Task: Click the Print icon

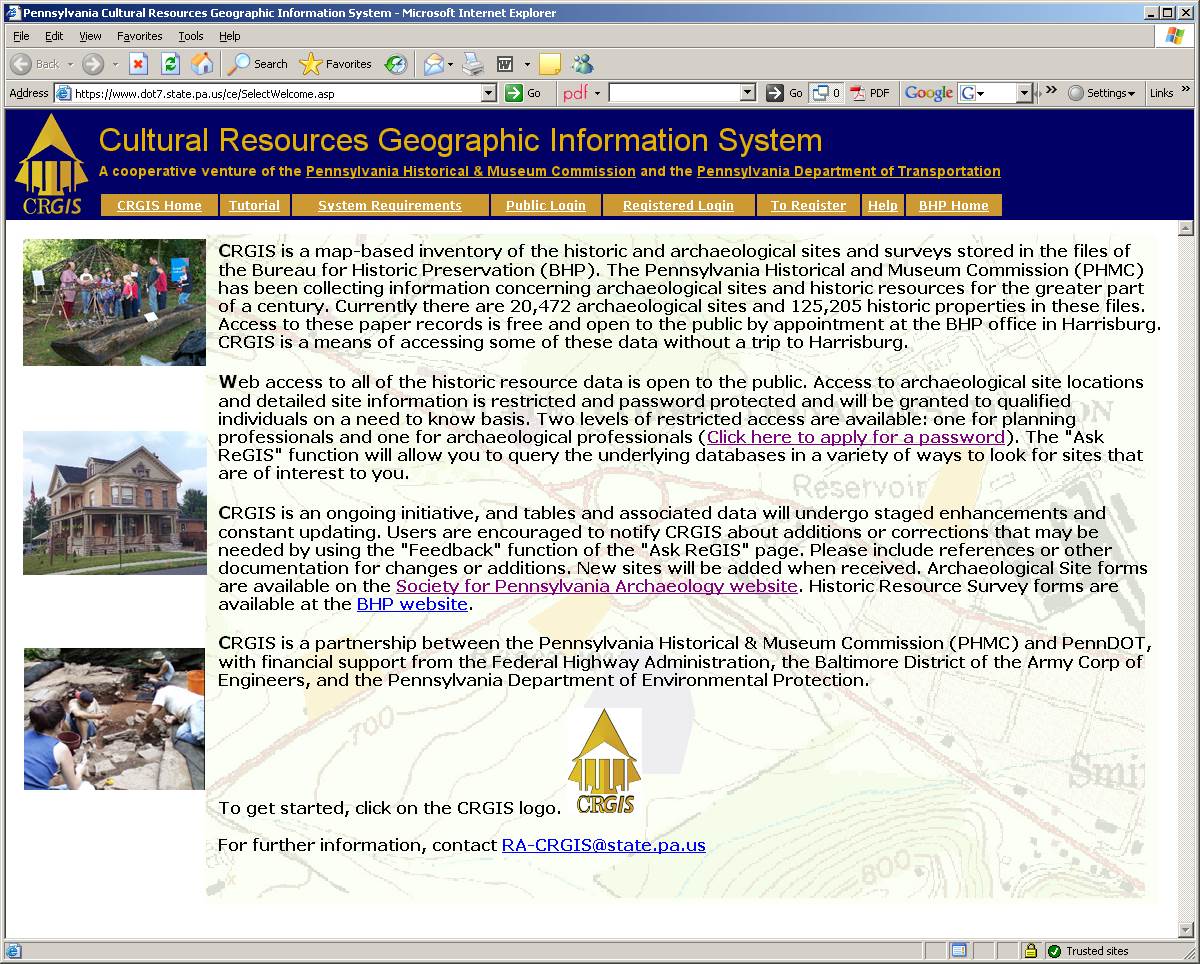Action: (x=473, y=64)
